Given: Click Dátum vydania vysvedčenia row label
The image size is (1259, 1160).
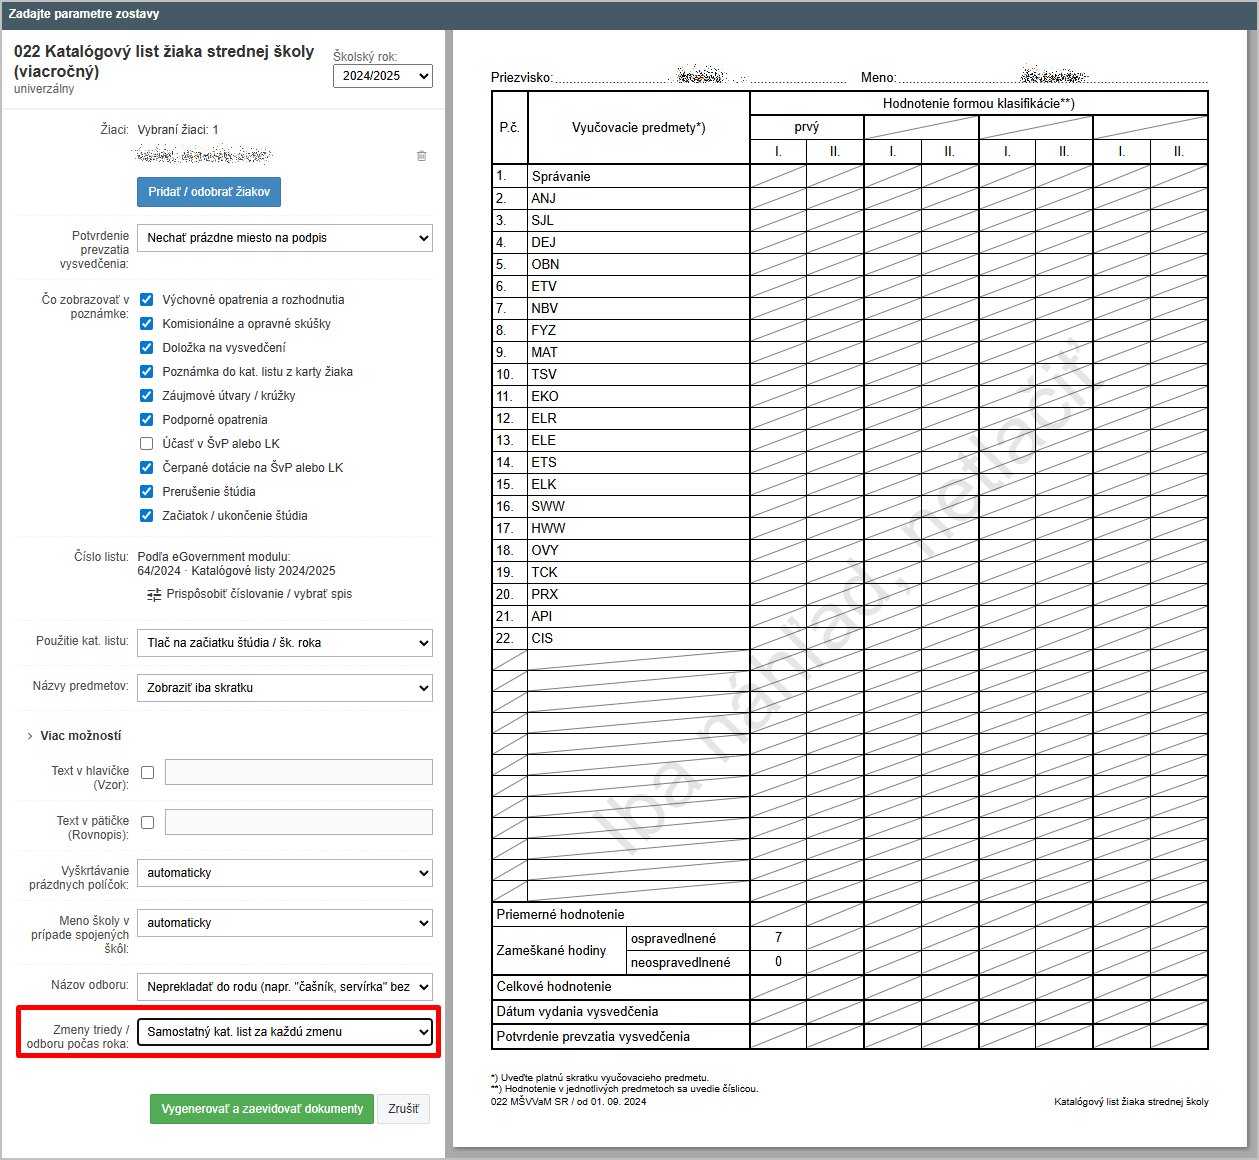Looking at the screenshot, I should (577, 1012).
